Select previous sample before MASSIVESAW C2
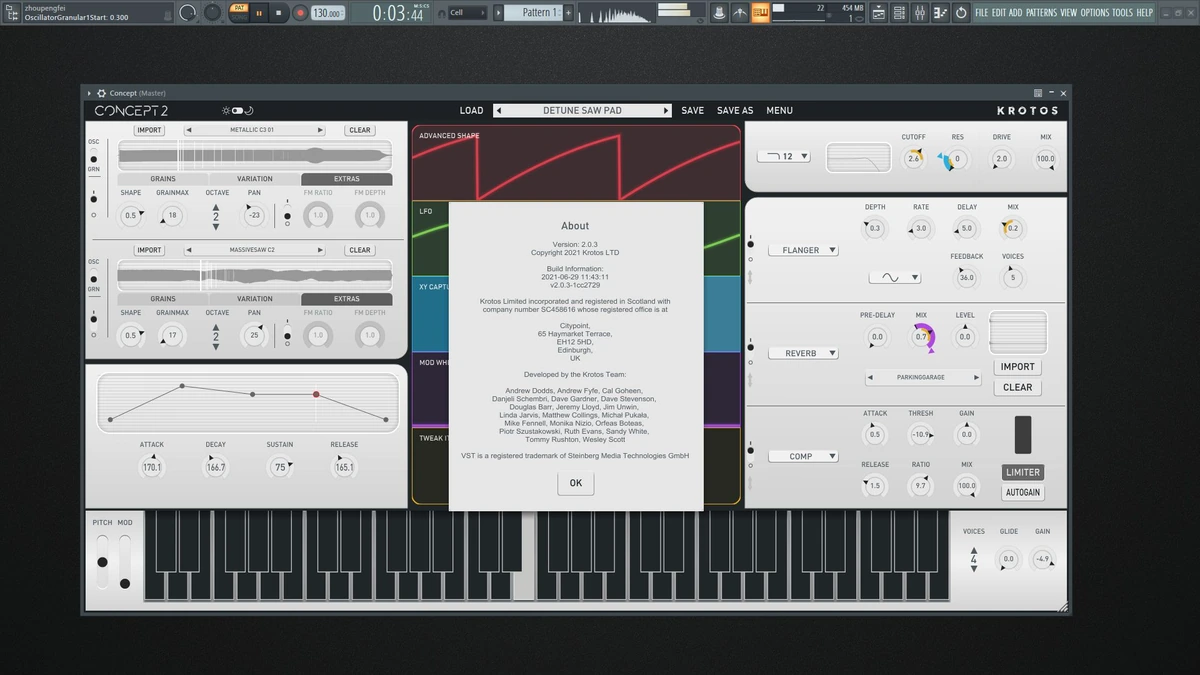 (x=189, y=250)
